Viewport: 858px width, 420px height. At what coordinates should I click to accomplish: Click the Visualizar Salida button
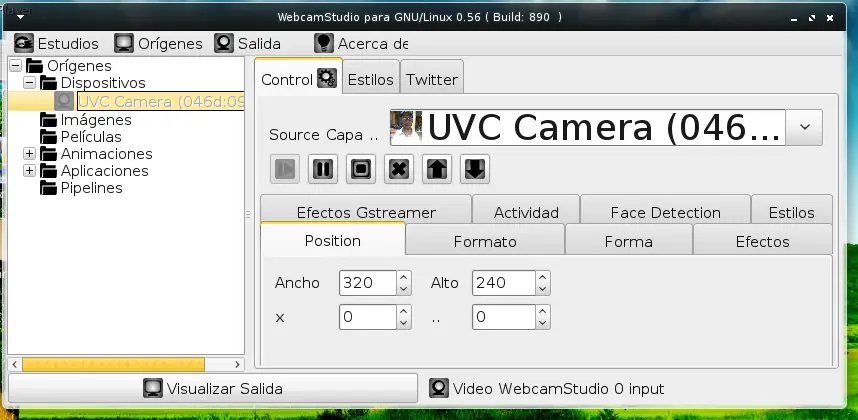click(x=213, y=388)
